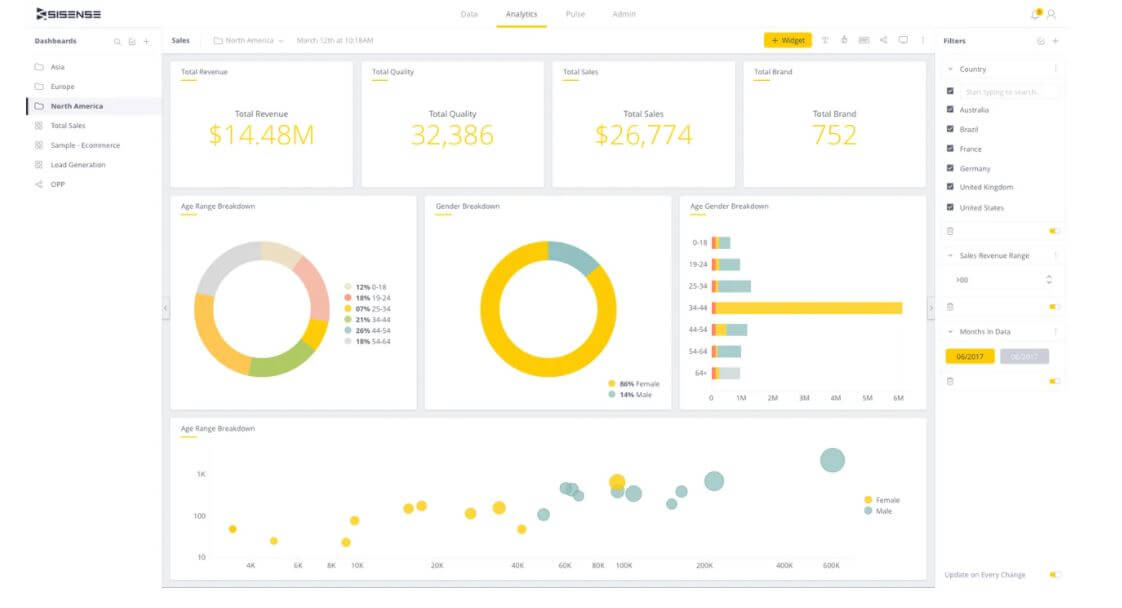The height and width of the screenshot is (608, 1122).
Task: Open the notifications bell at top right
Action: point(1035,13)
